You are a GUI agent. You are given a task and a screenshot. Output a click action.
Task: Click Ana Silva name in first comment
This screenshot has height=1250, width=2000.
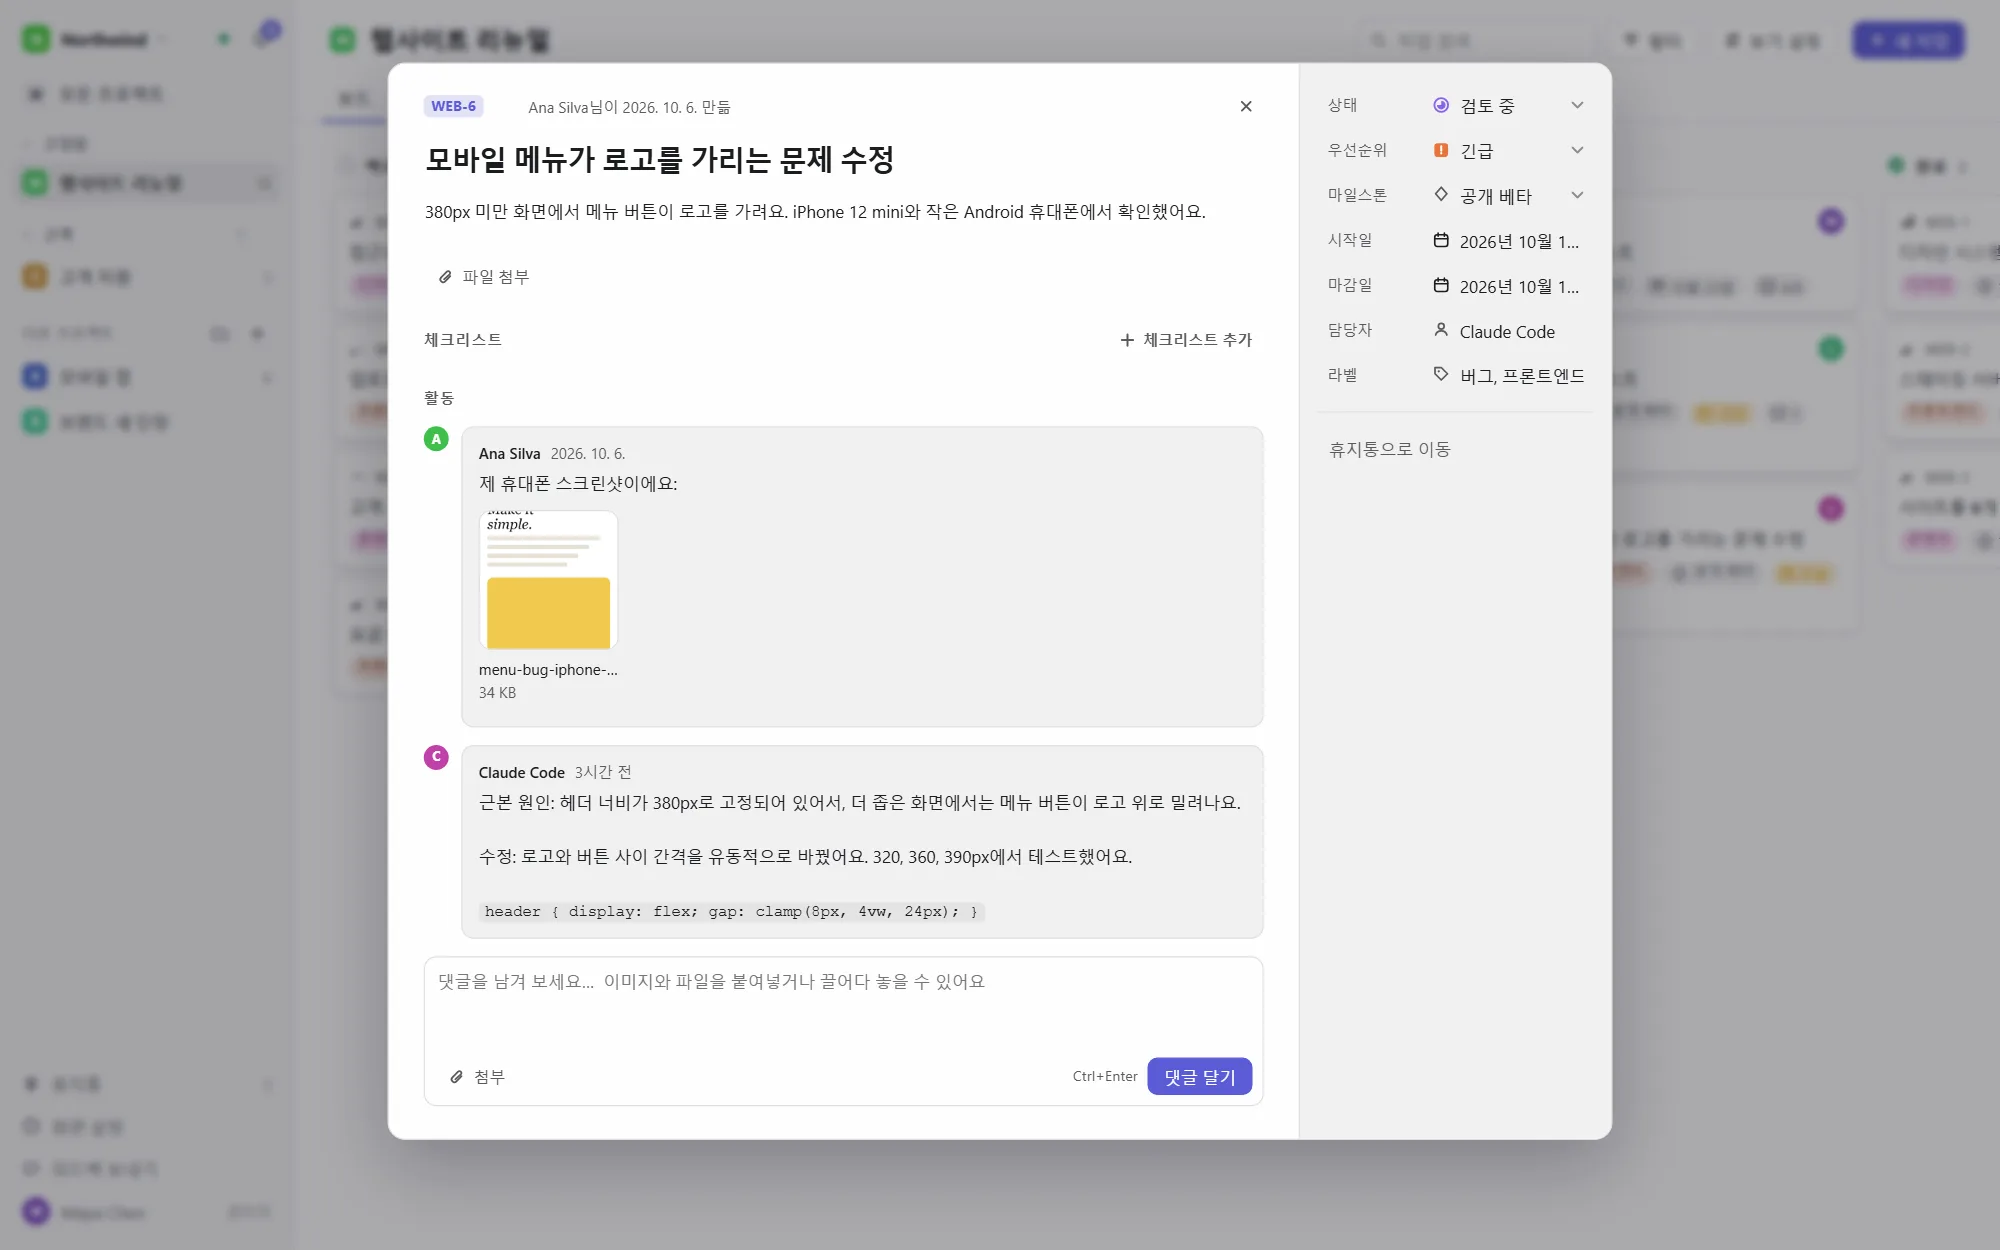(x=509, y=454)
